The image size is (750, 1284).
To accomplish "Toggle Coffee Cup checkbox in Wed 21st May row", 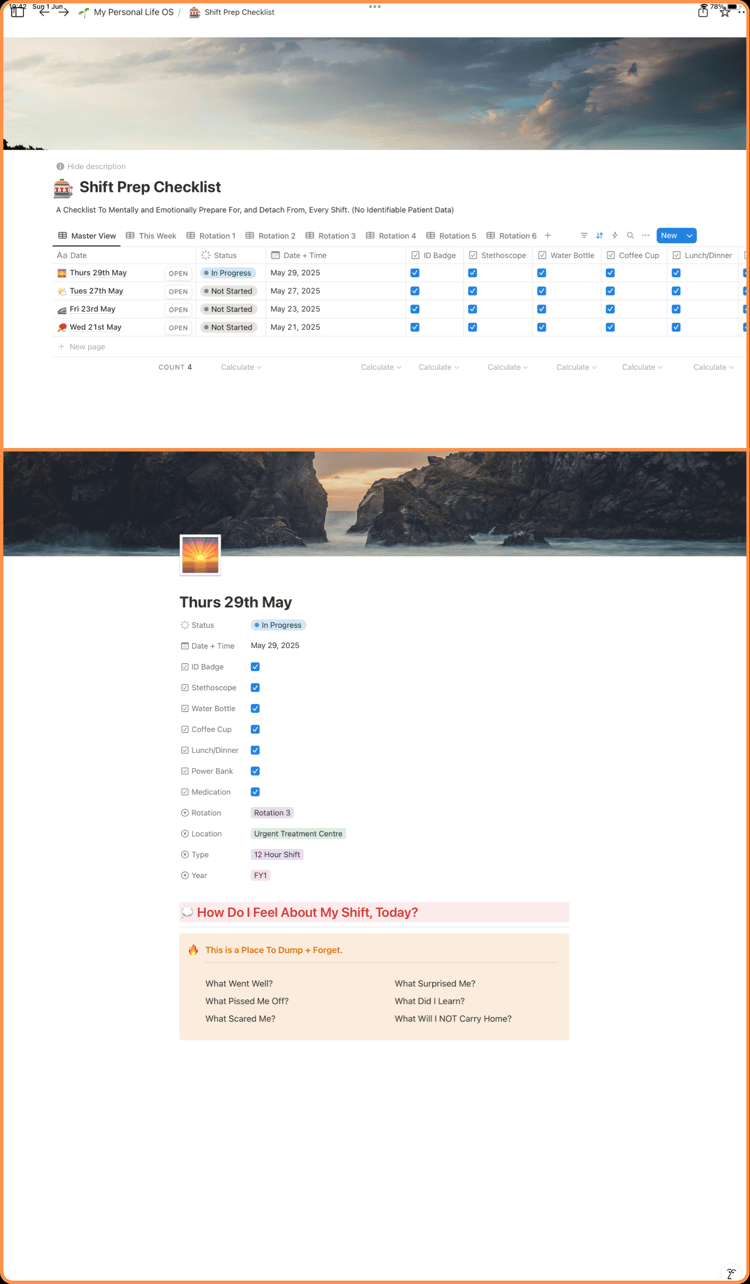I will [x=610, y=327].
